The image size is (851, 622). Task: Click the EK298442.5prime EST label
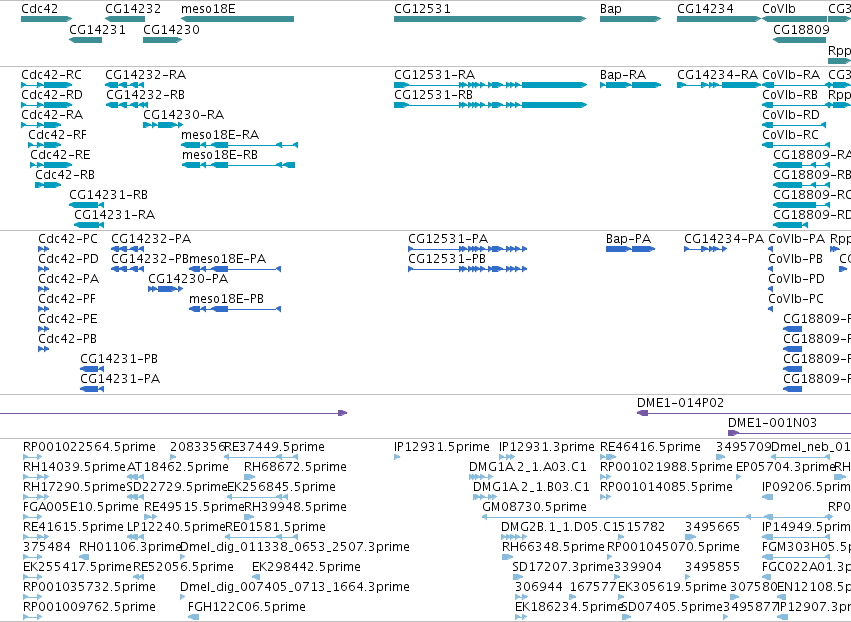(x=306, y=567)
